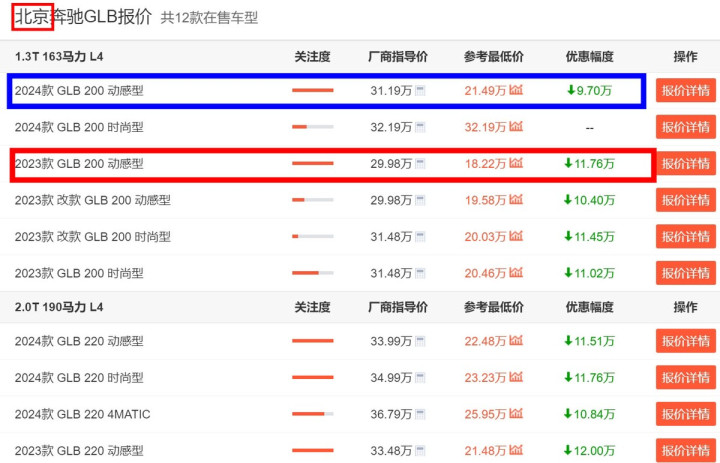This screenshot has height=463, width=720.
Task: View price trend chart icon next to 18.22万
Action: pyautogui.click(x=516, y=163)
